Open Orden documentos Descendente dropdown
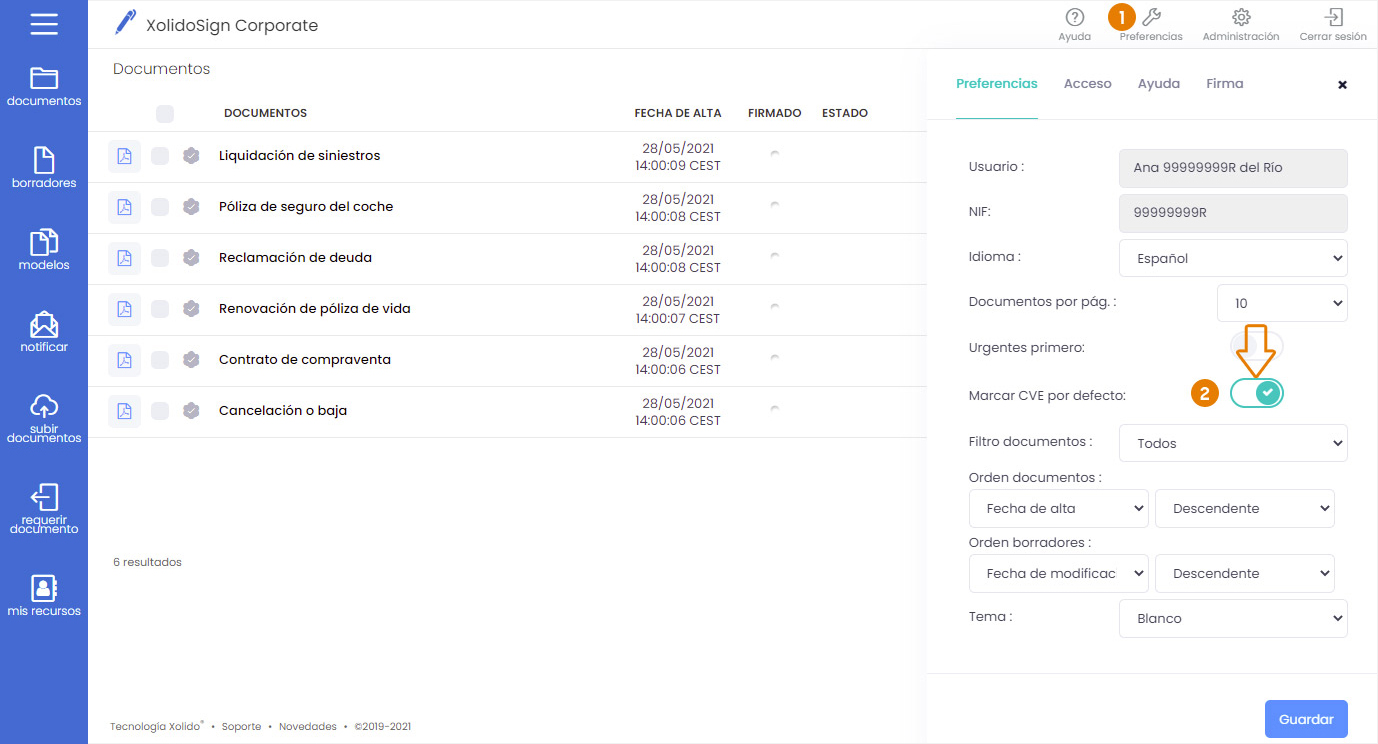This screenshot has height=744, width=1378. point(1245,508)
